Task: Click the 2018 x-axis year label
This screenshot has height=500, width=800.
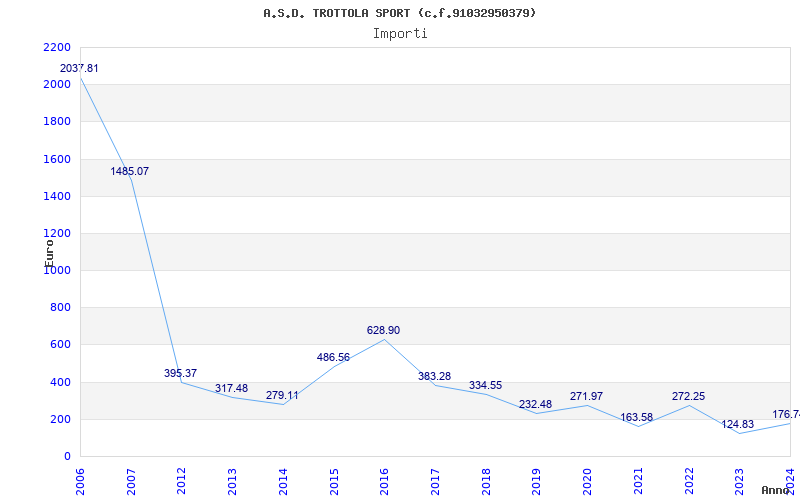Action: coord(486,482)
